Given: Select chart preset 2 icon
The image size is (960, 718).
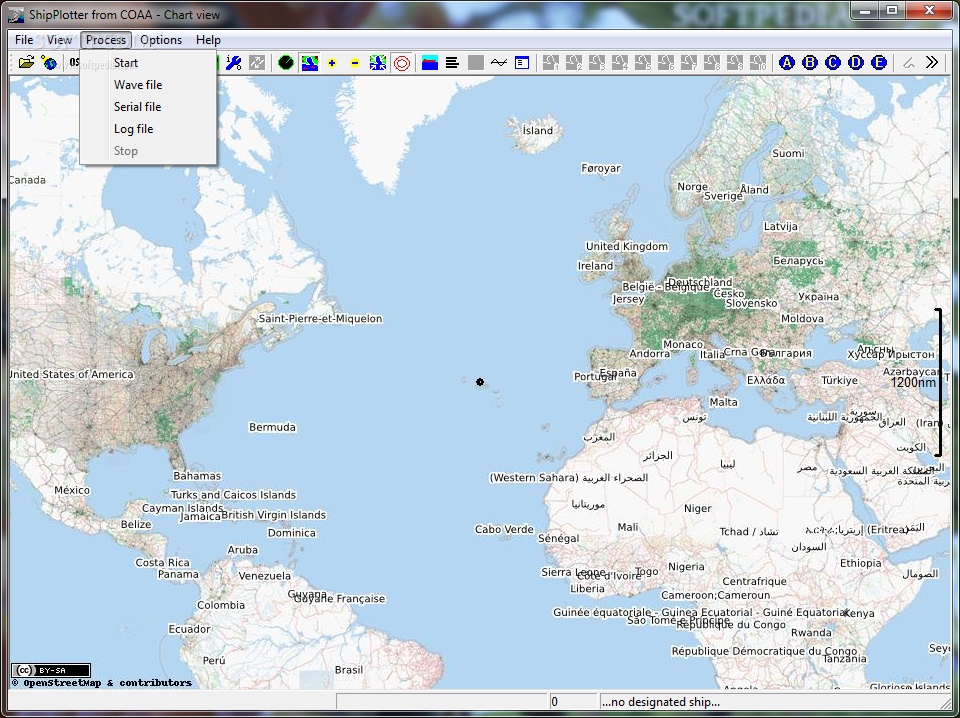Looking at the screenshot, I should tap(574, 62).
